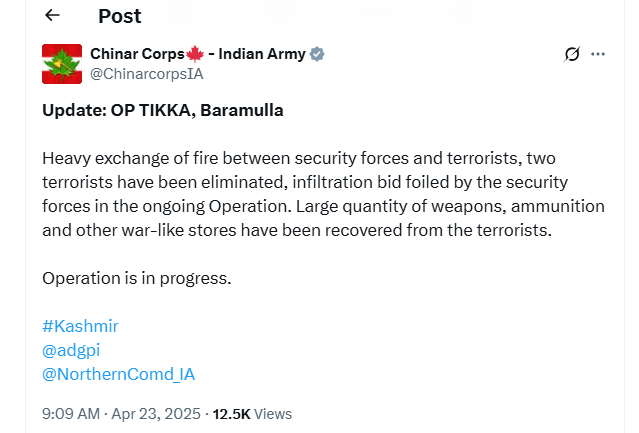This screenshot has width=639, height=433.
Task: Click the Apr 23, 2025 post date
Action: 156,414
